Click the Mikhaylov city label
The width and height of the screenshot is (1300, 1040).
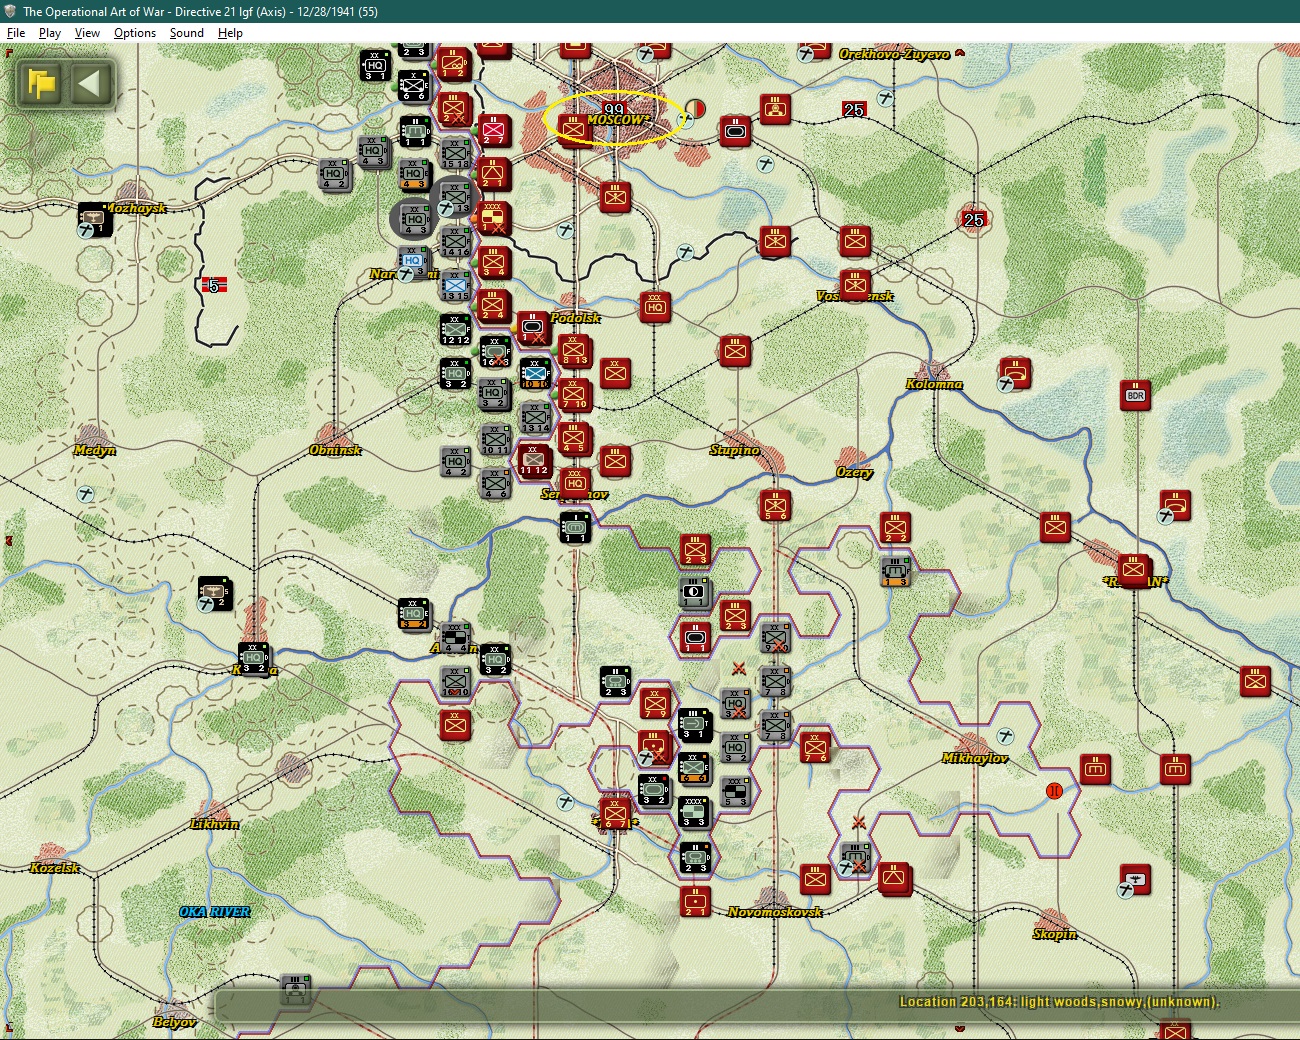[x=975, y=758]
